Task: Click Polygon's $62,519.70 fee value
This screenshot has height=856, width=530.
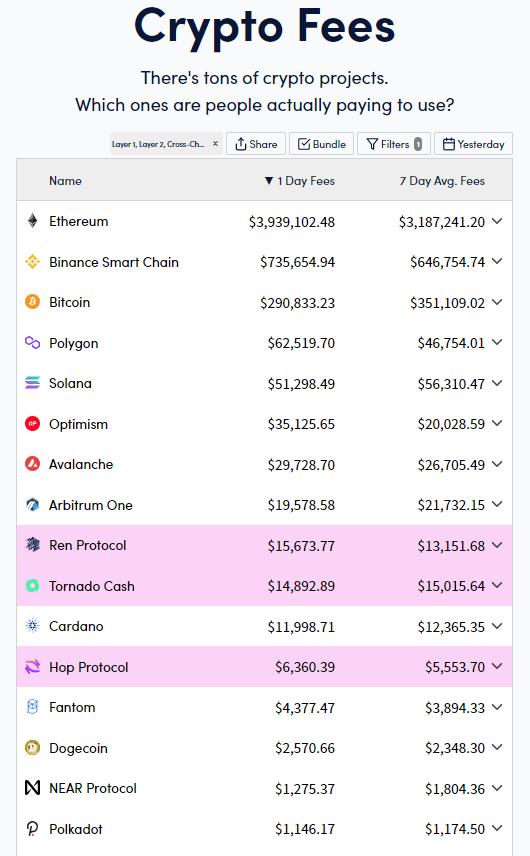Action: pos(301,343)
